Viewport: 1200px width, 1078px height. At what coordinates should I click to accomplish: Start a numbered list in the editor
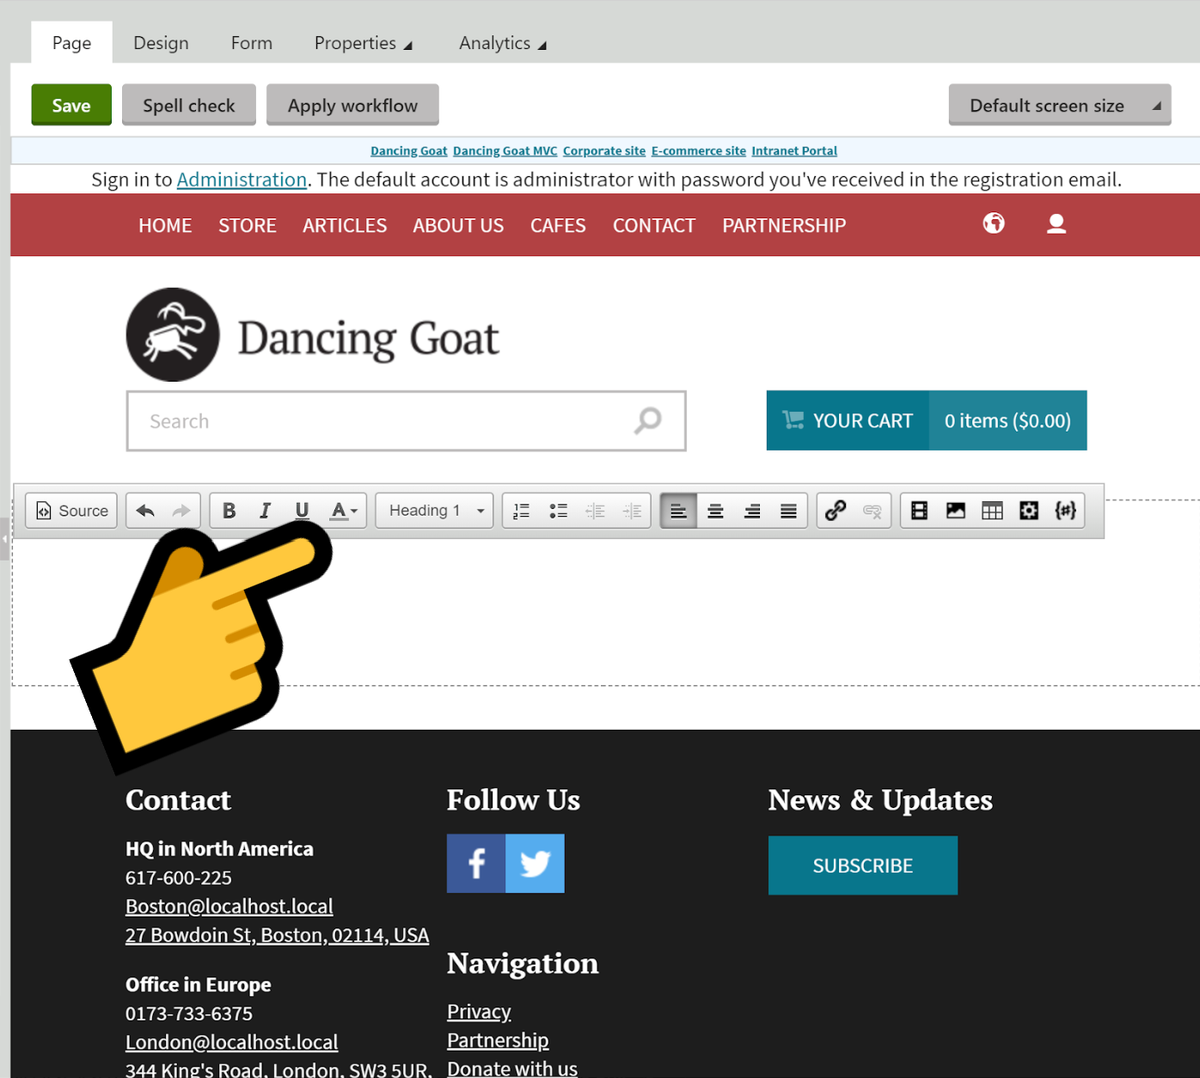[520, 510]
